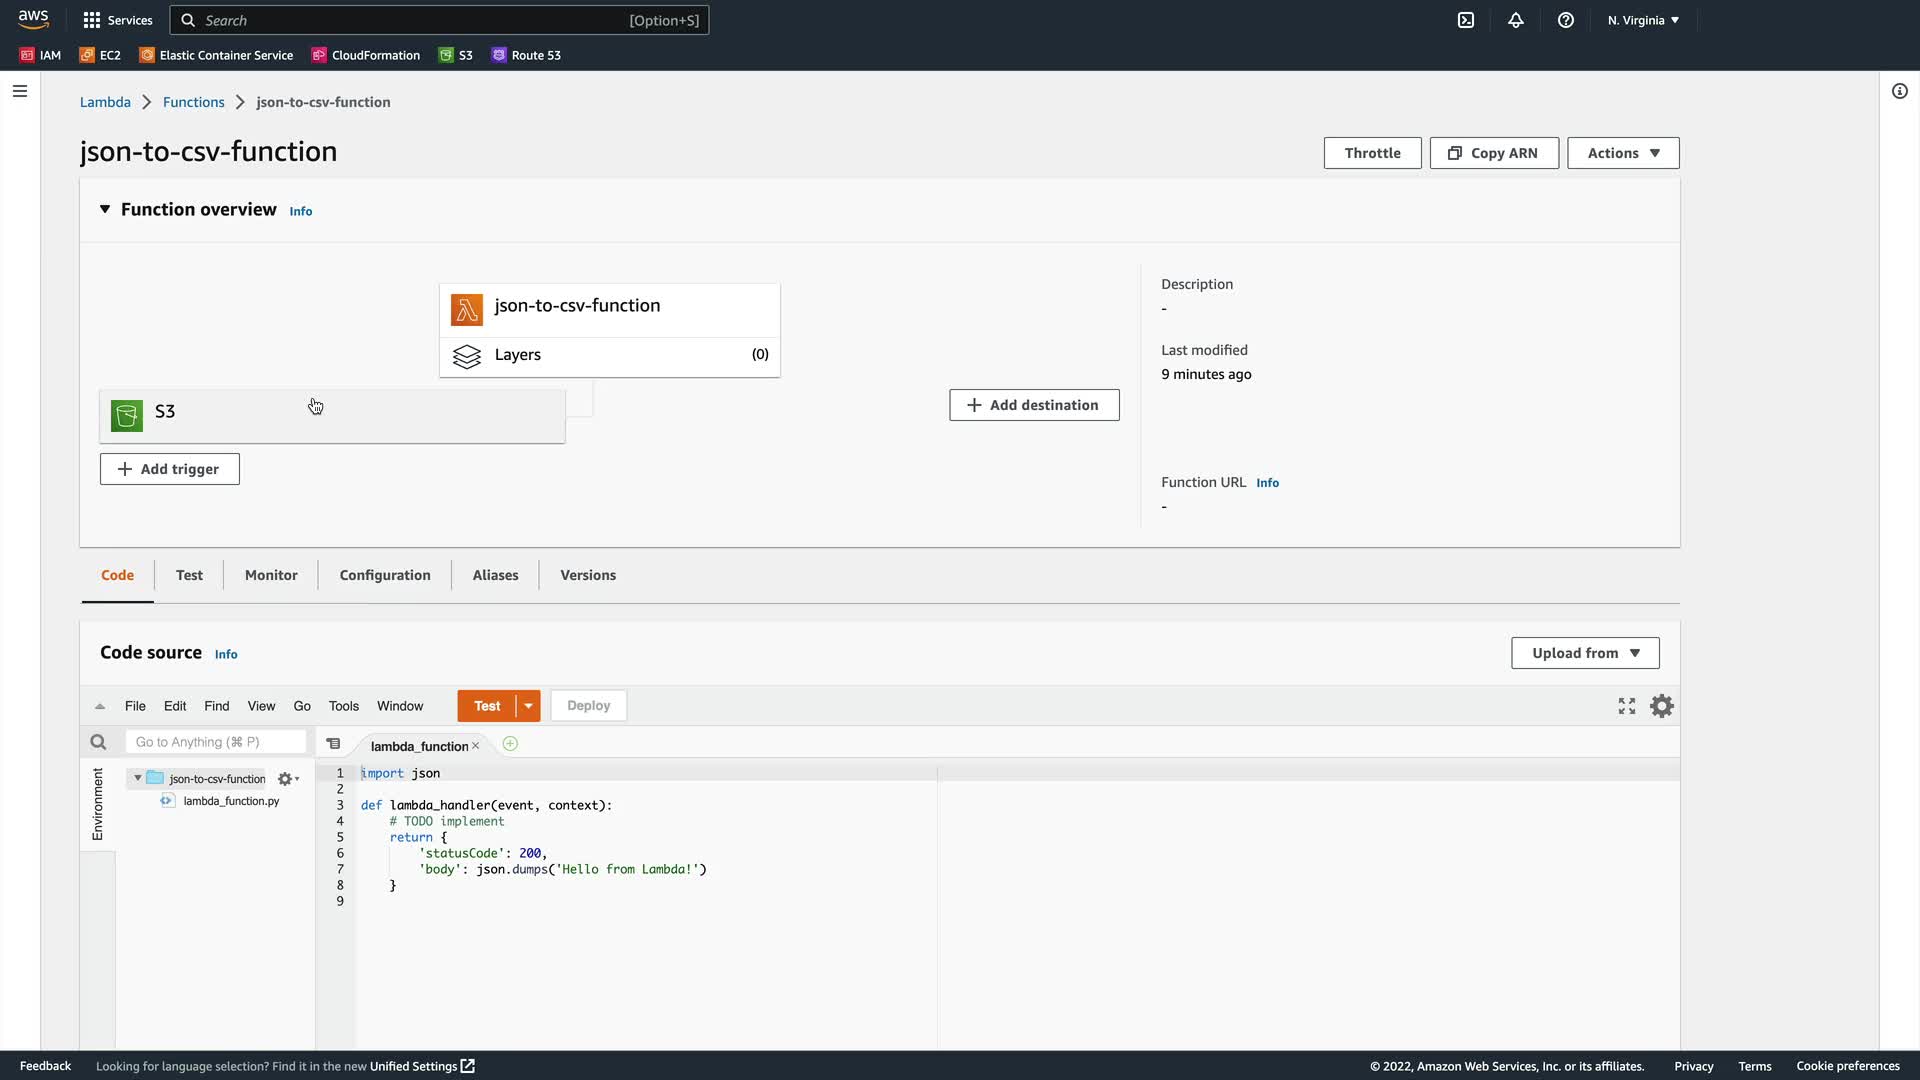1920x1080 pixels.
Task: Open the S3 shortcut in favorites bar
Action: (456, 55)
